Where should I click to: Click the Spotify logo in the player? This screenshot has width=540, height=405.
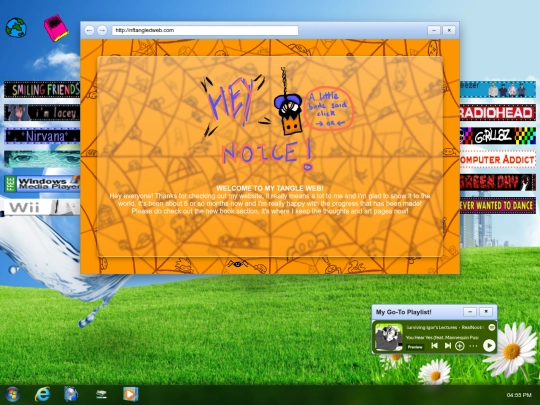(491, 327)
